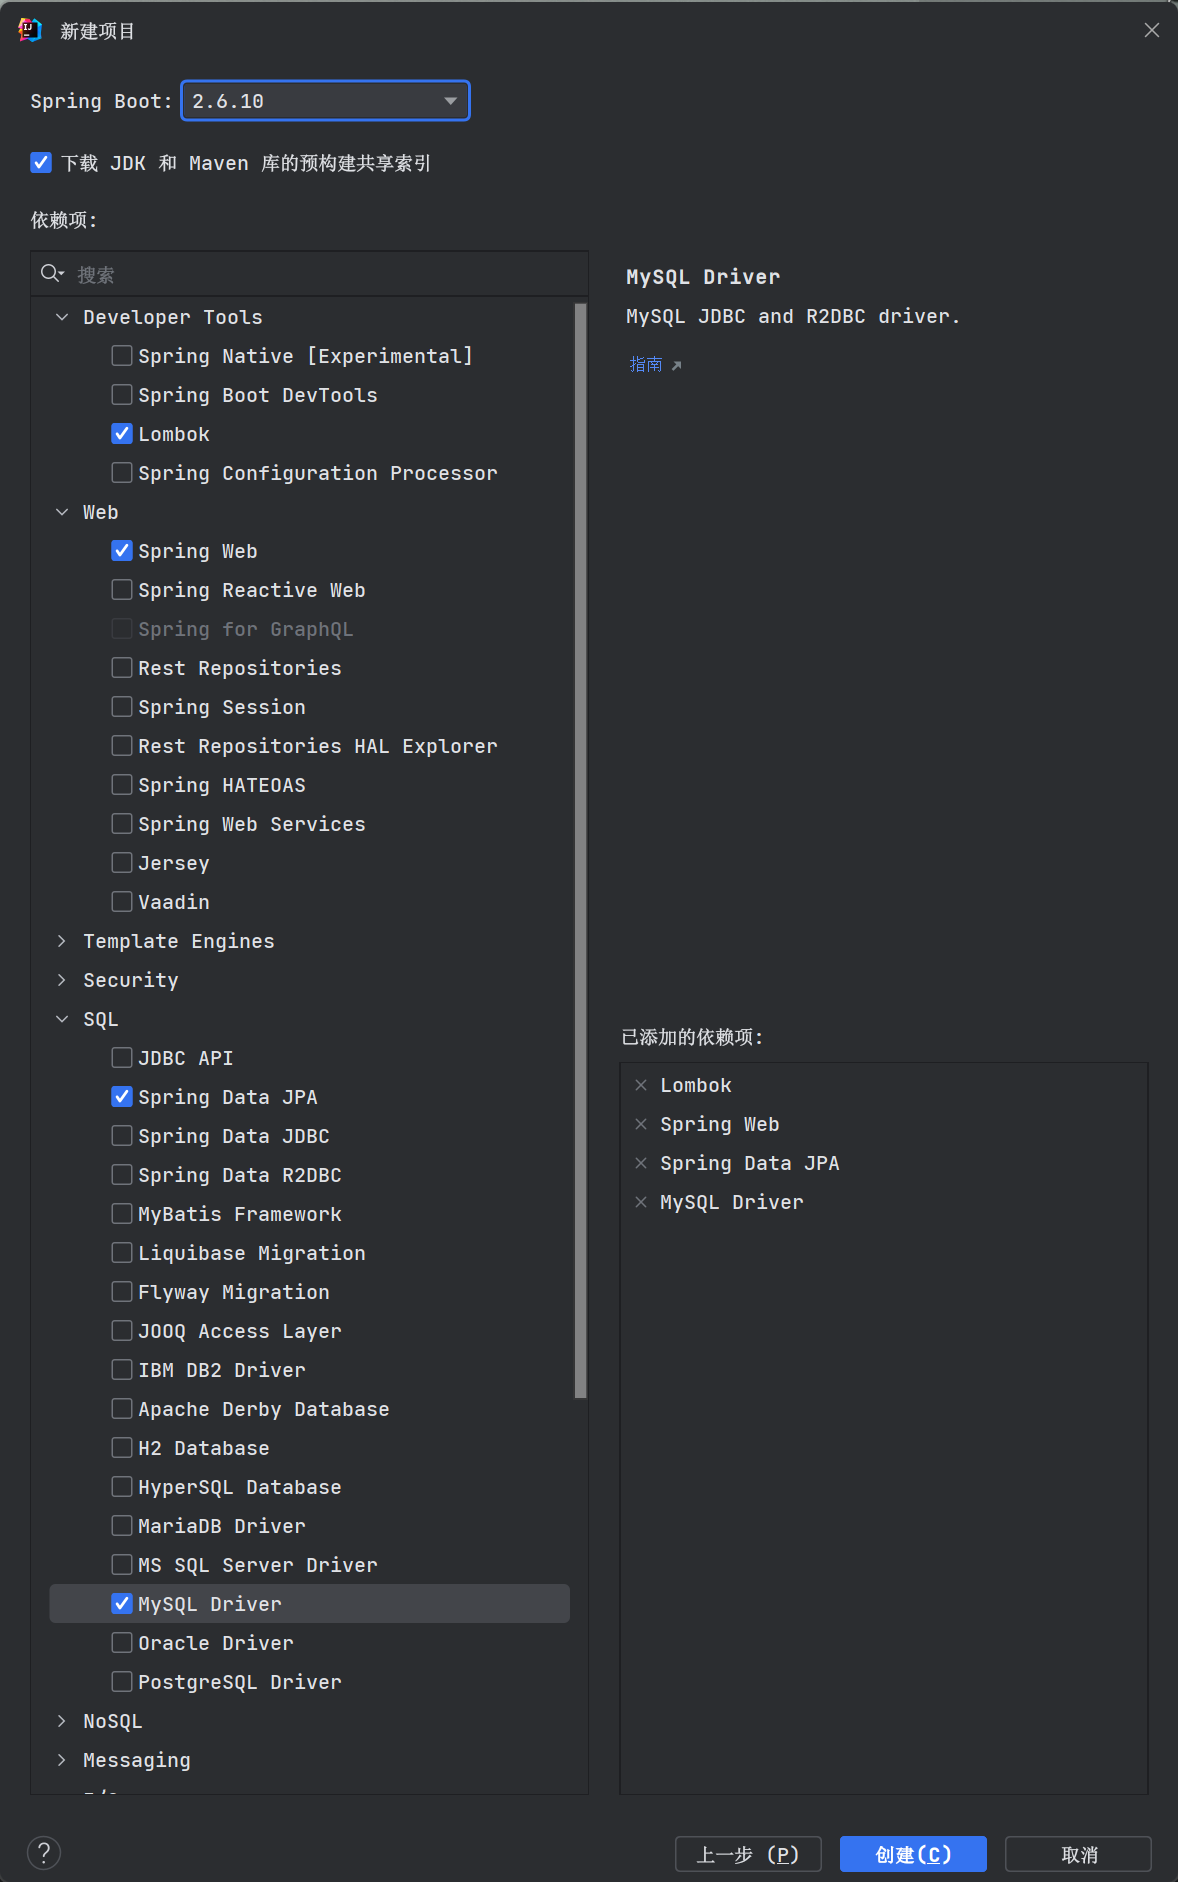Select the Spring HATEOAS row

(309, 785)
